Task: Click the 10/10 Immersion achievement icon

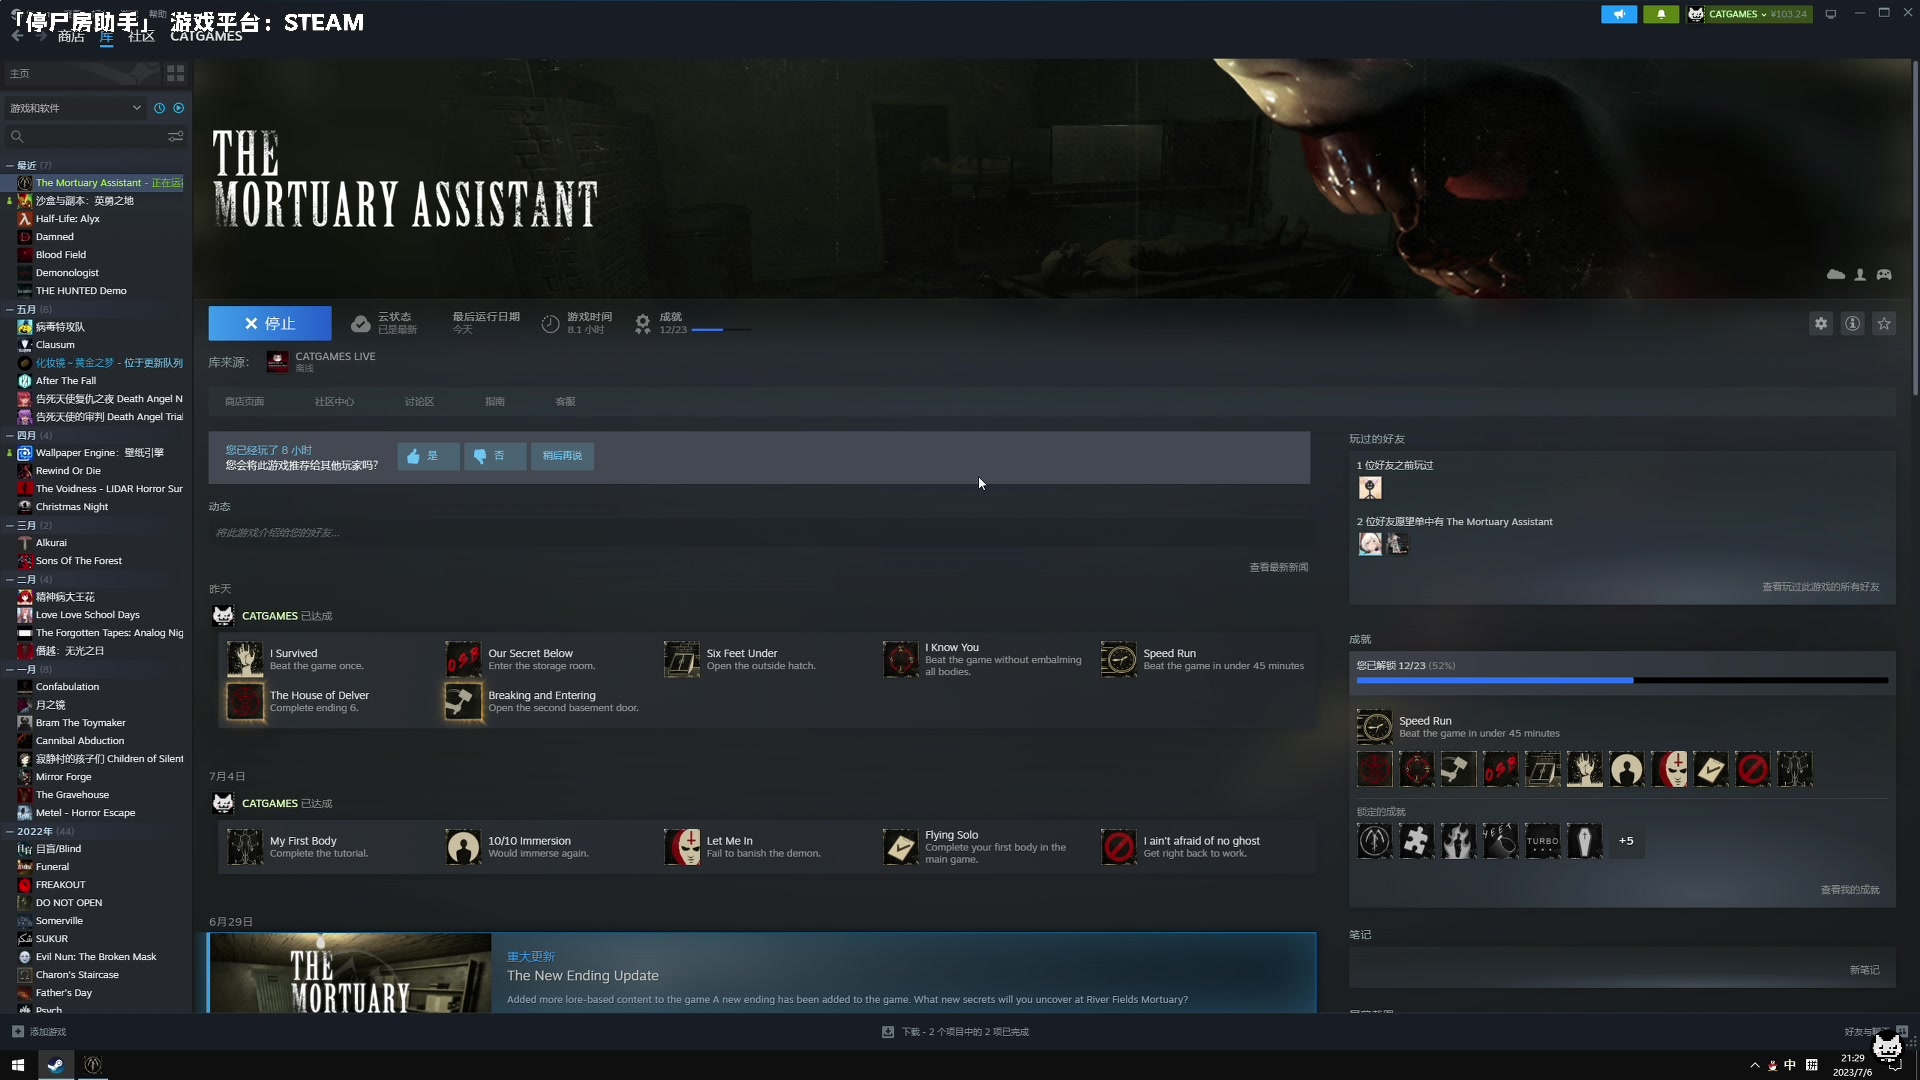Action: (x=463, y=848)
